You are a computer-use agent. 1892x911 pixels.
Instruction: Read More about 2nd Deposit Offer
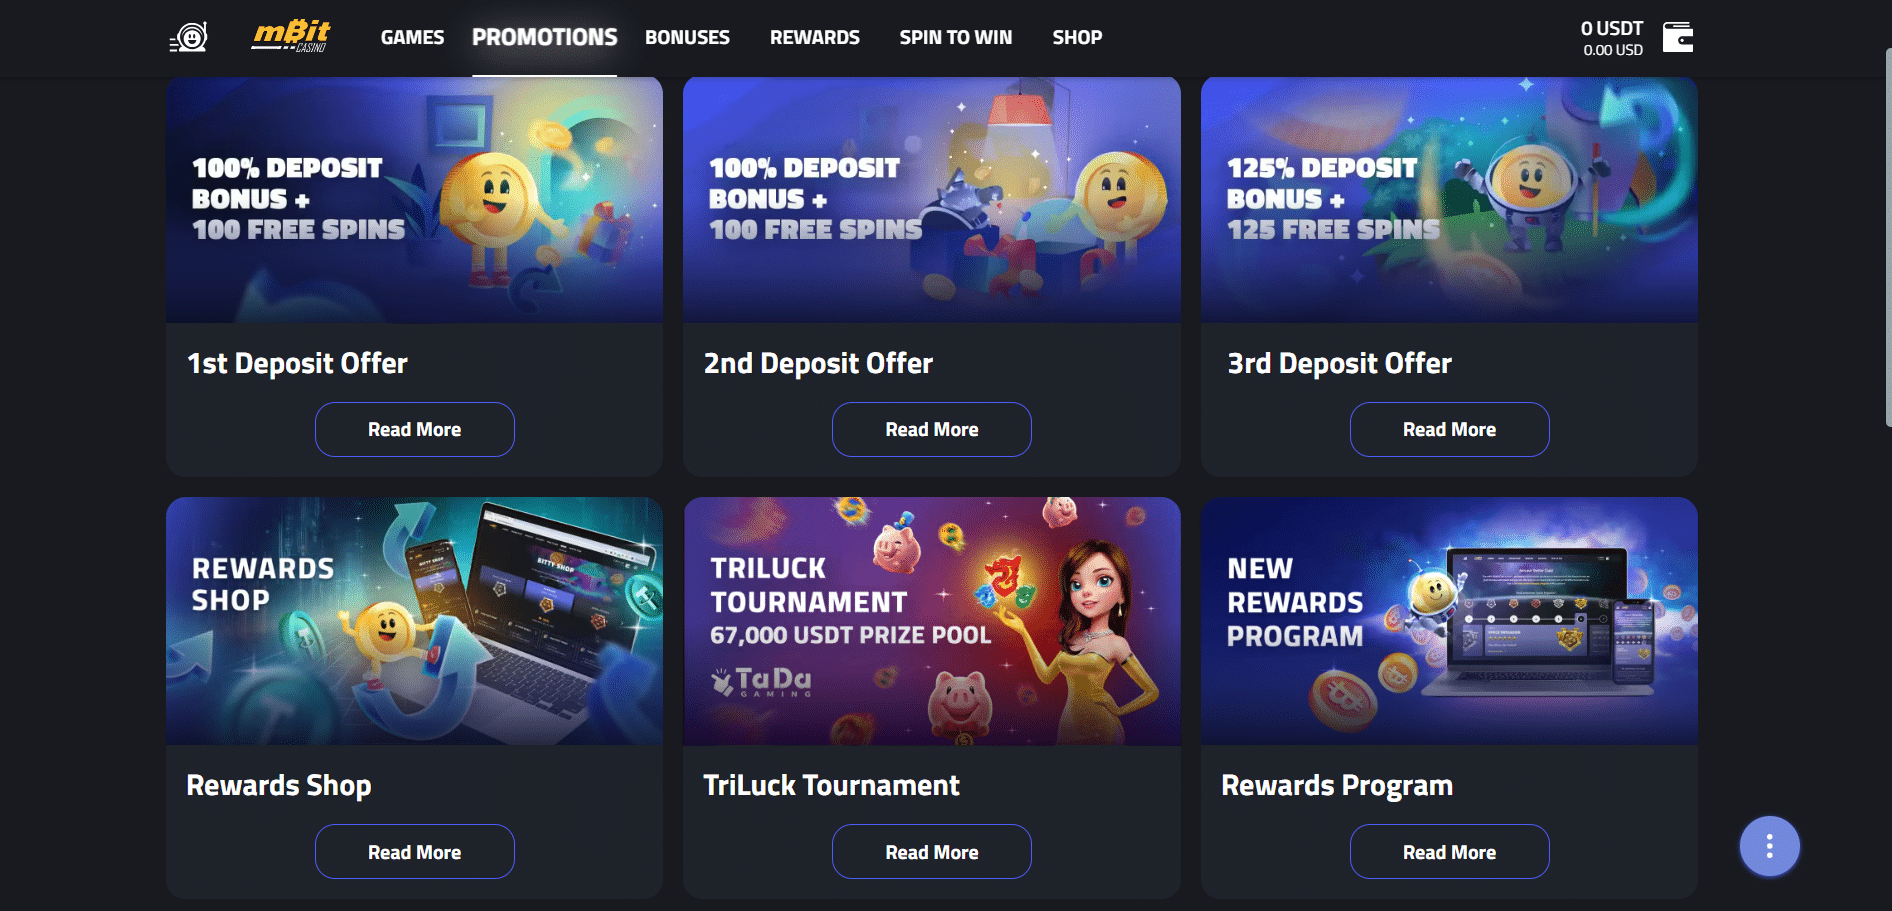click(932, 429)
